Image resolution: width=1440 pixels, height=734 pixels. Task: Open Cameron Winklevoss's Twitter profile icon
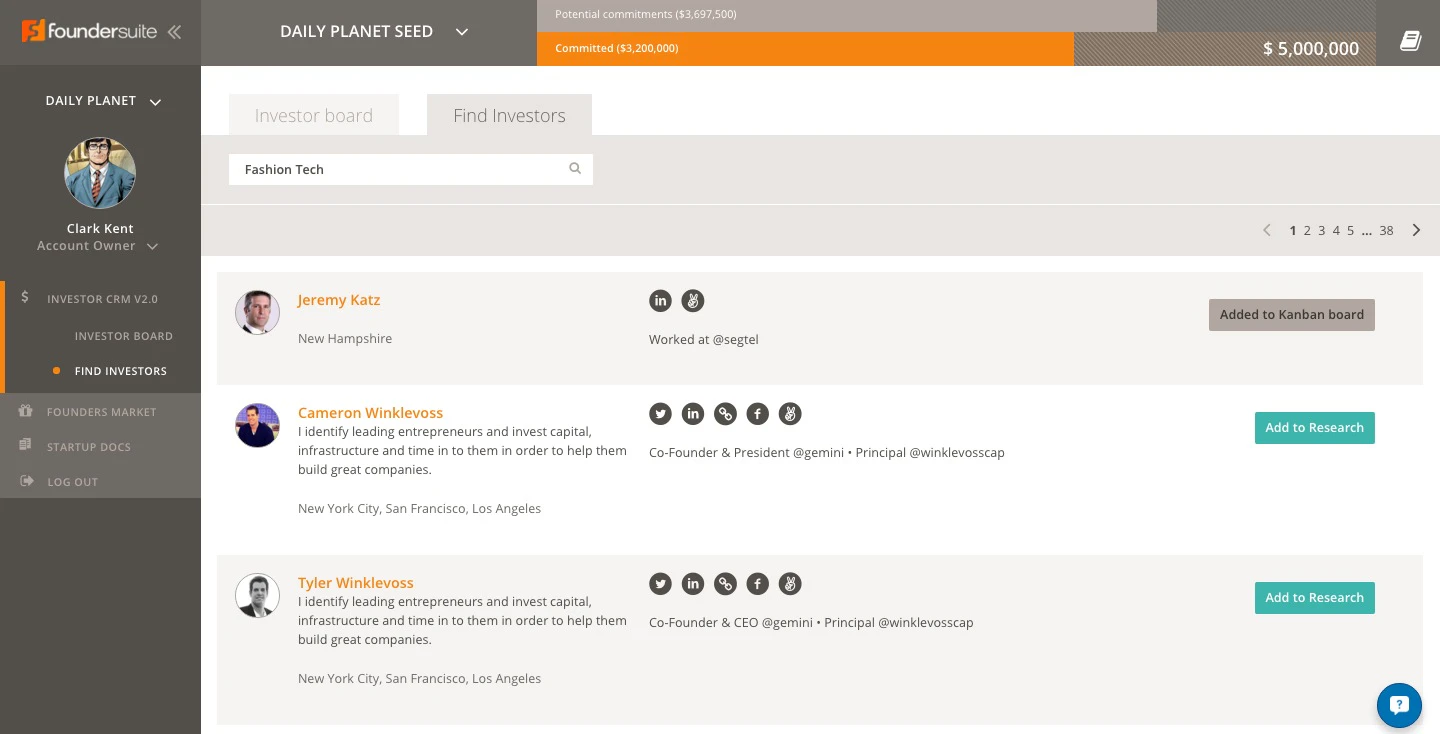tap(660, 413)
